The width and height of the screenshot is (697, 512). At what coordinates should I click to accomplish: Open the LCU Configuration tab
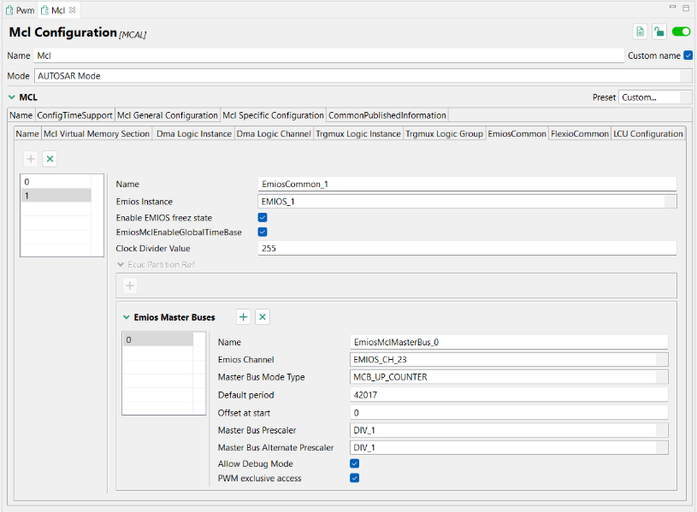648,133
